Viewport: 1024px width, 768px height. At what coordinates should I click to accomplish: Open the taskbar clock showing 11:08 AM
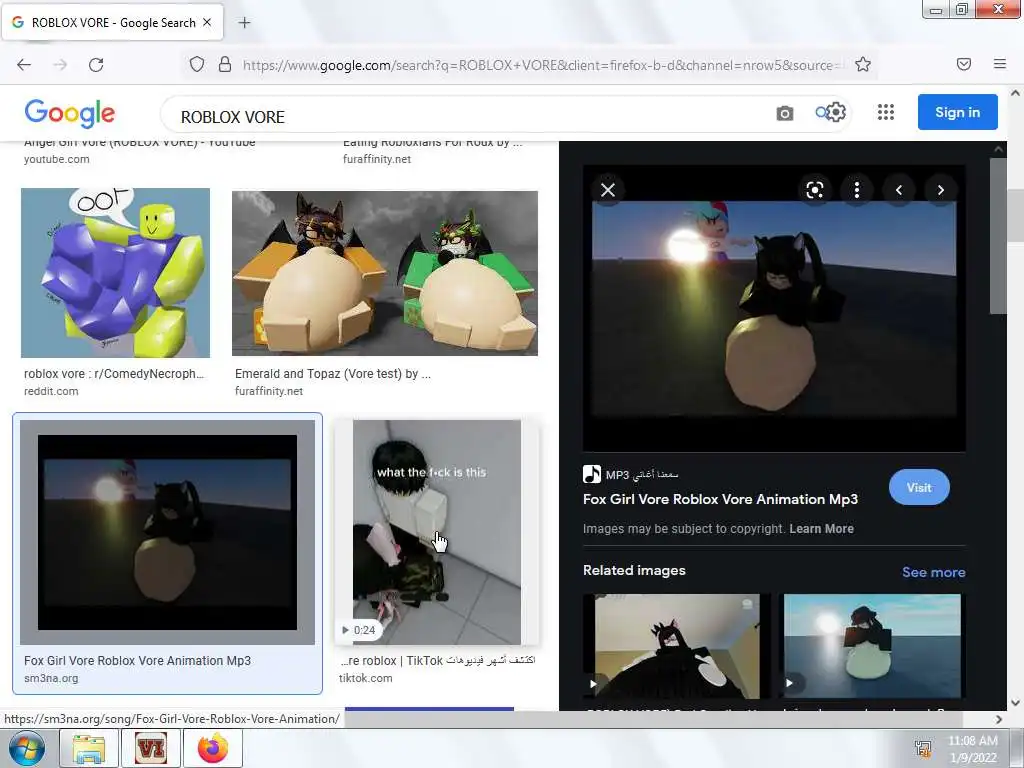coord(972,749)
